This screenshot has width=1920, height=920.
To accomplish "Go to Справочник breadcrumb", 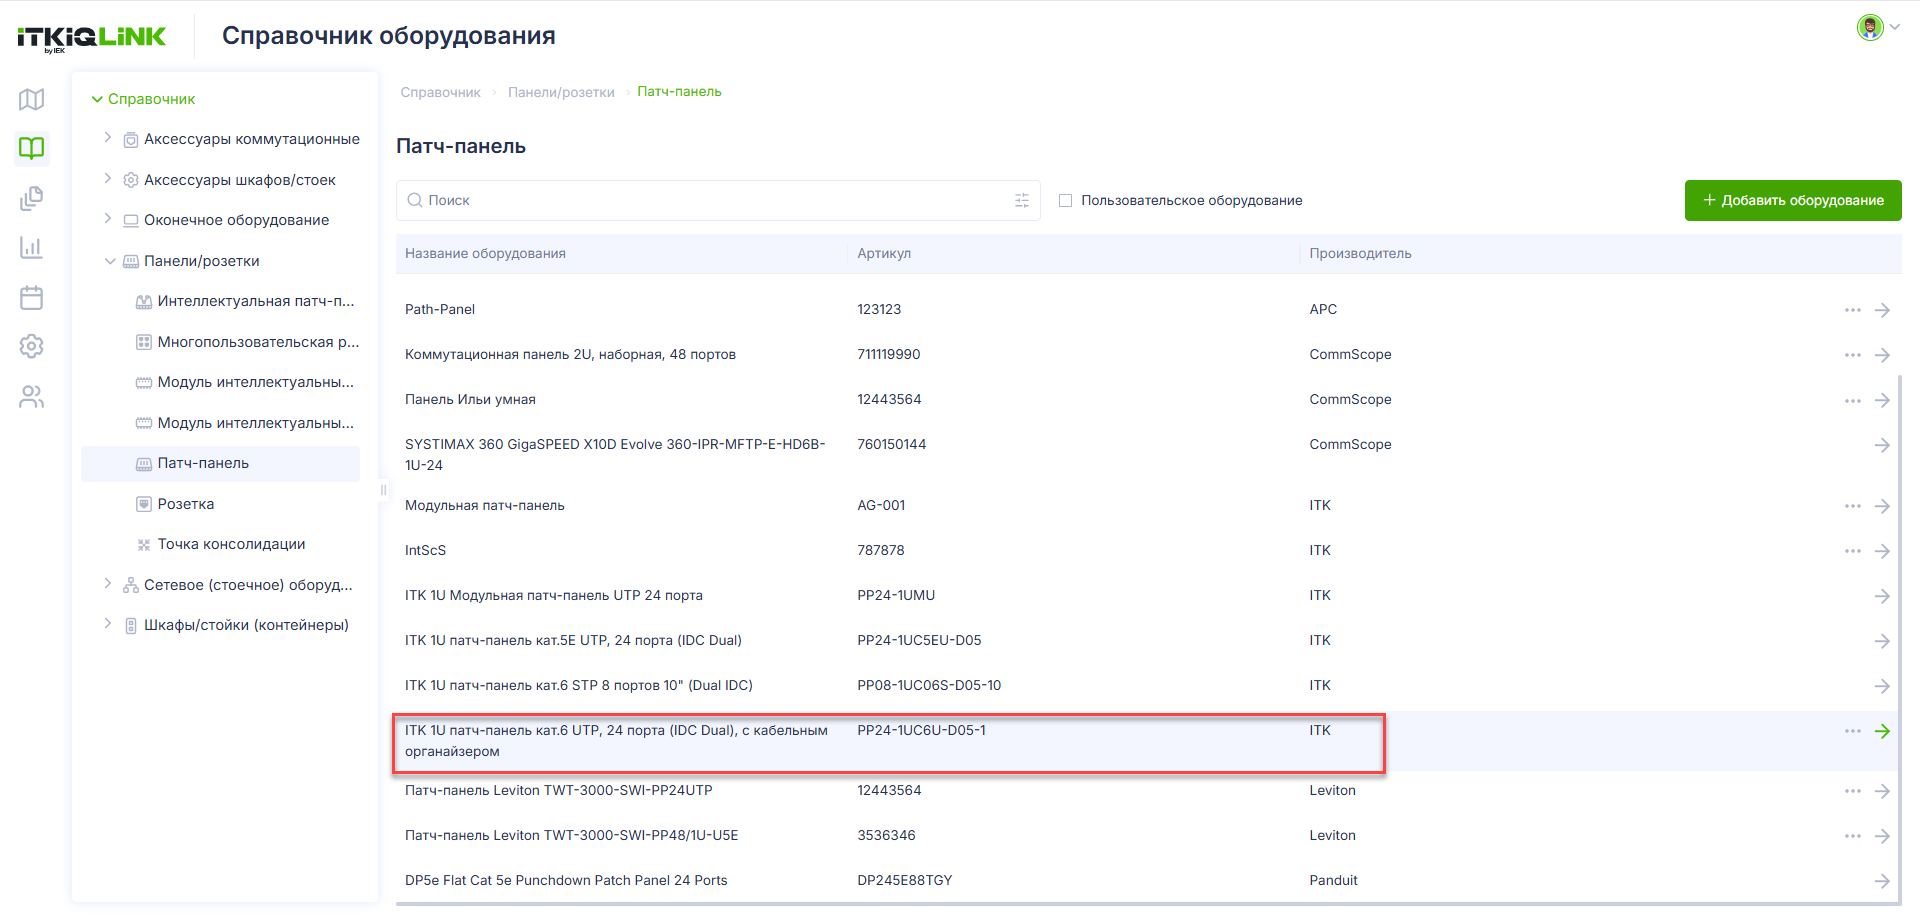I will pos(440,92).
